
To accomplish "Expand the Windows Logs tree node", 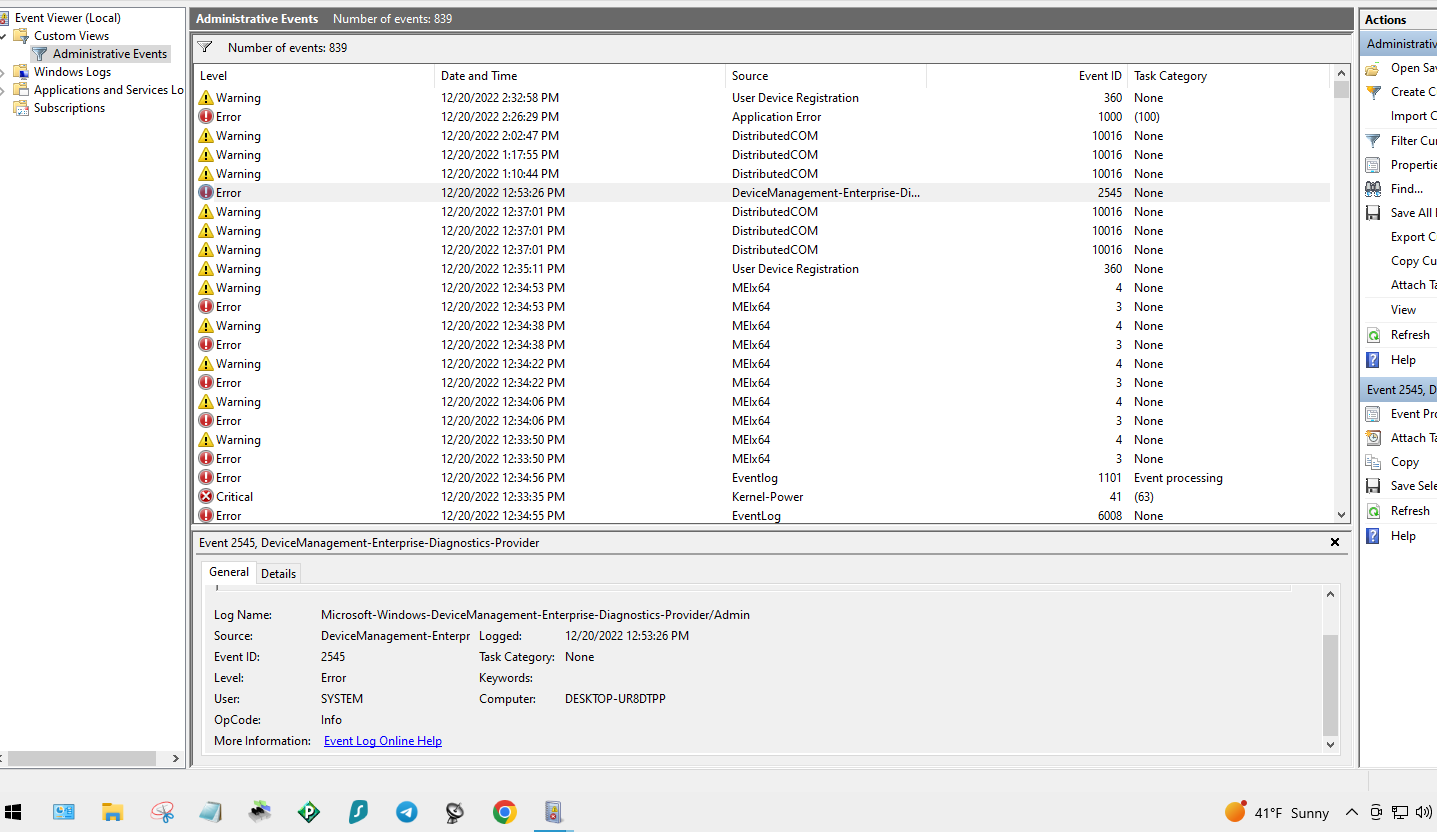I will (x=4, y=72).
